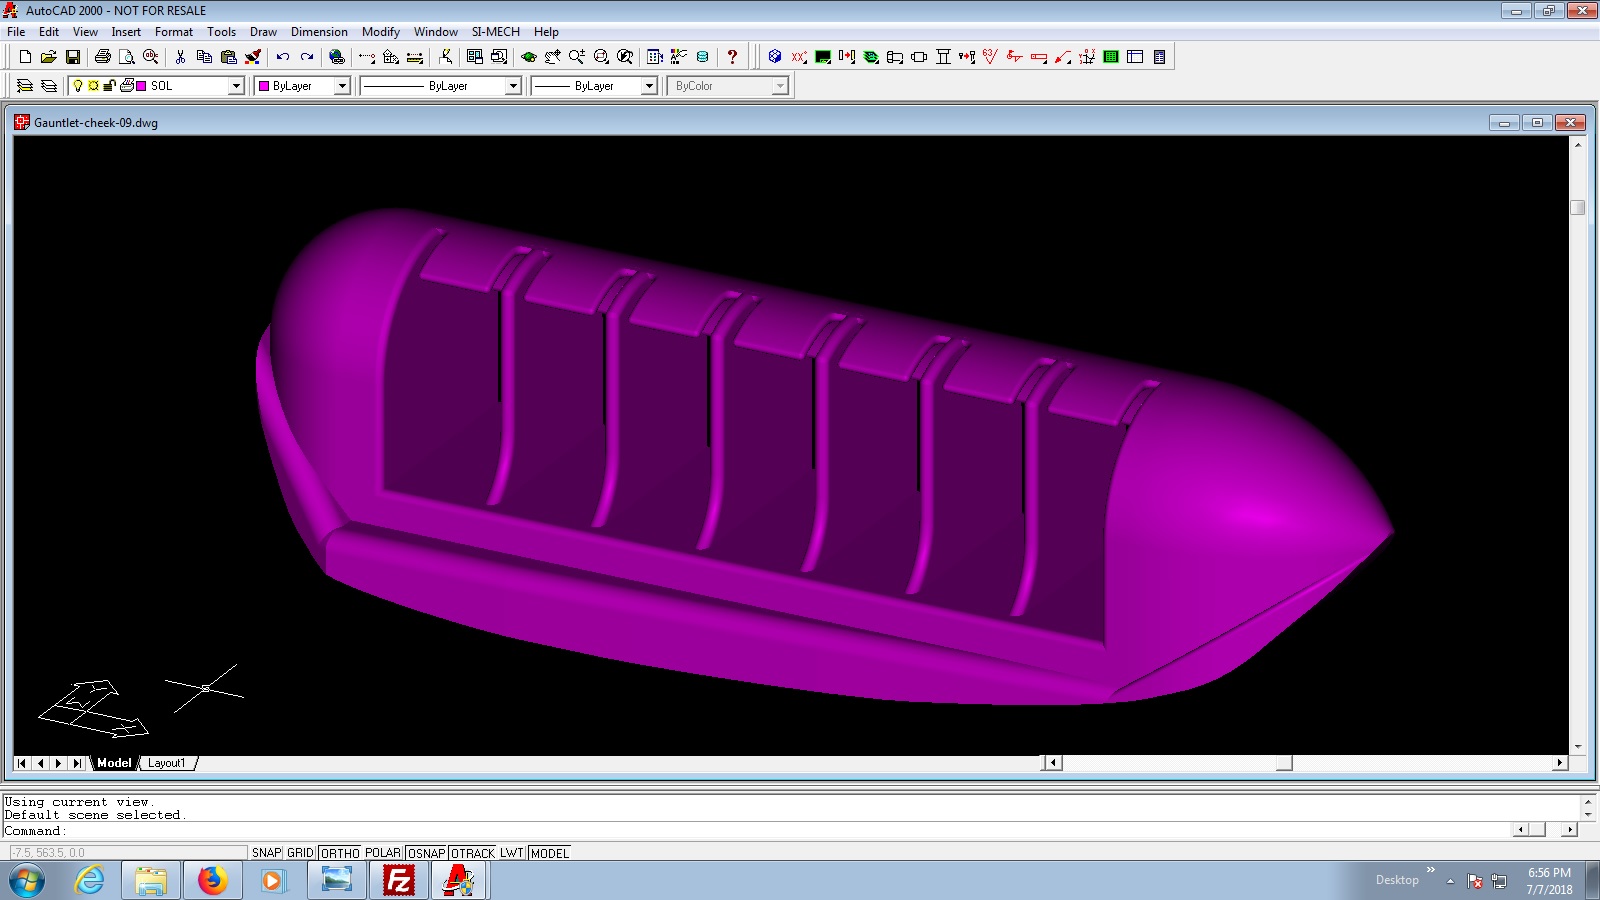
Task: Select the Cut scissors icon
Action: point(180,57)
